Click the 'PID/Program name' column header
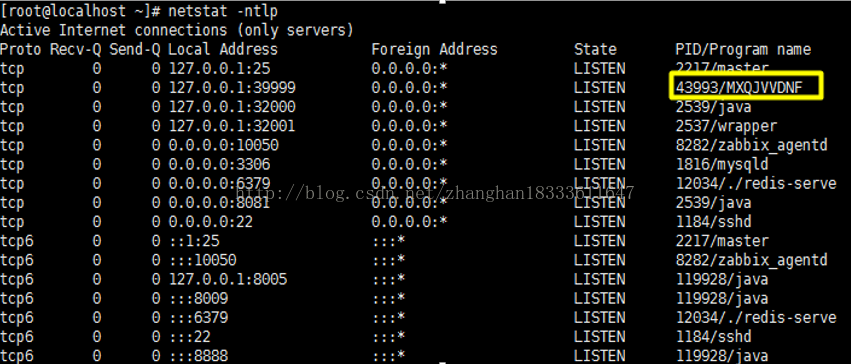Viewport: 851px width, 364px height. click(743, 49)
